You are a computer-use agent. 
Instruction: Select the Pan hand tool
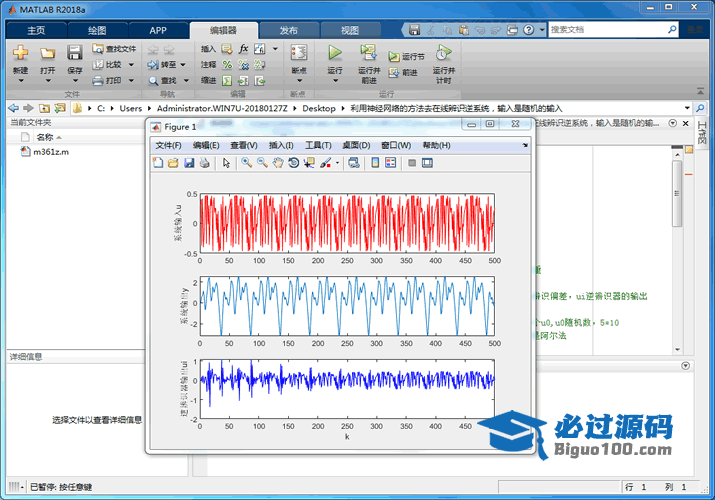(x=278, y=163)
